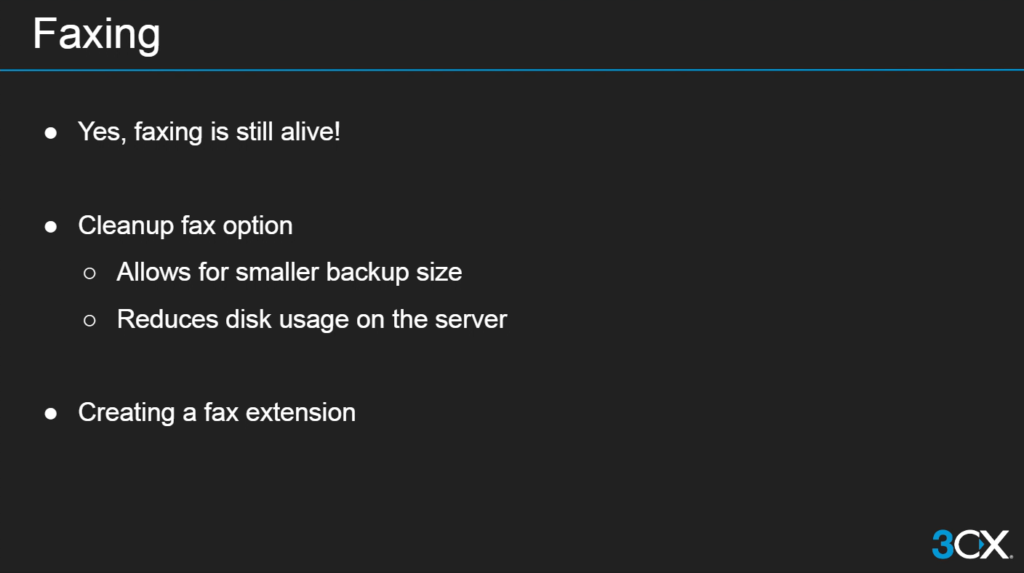1024x573 pixels.
Task: Click the 3CX logo
Action: point(971,544)
